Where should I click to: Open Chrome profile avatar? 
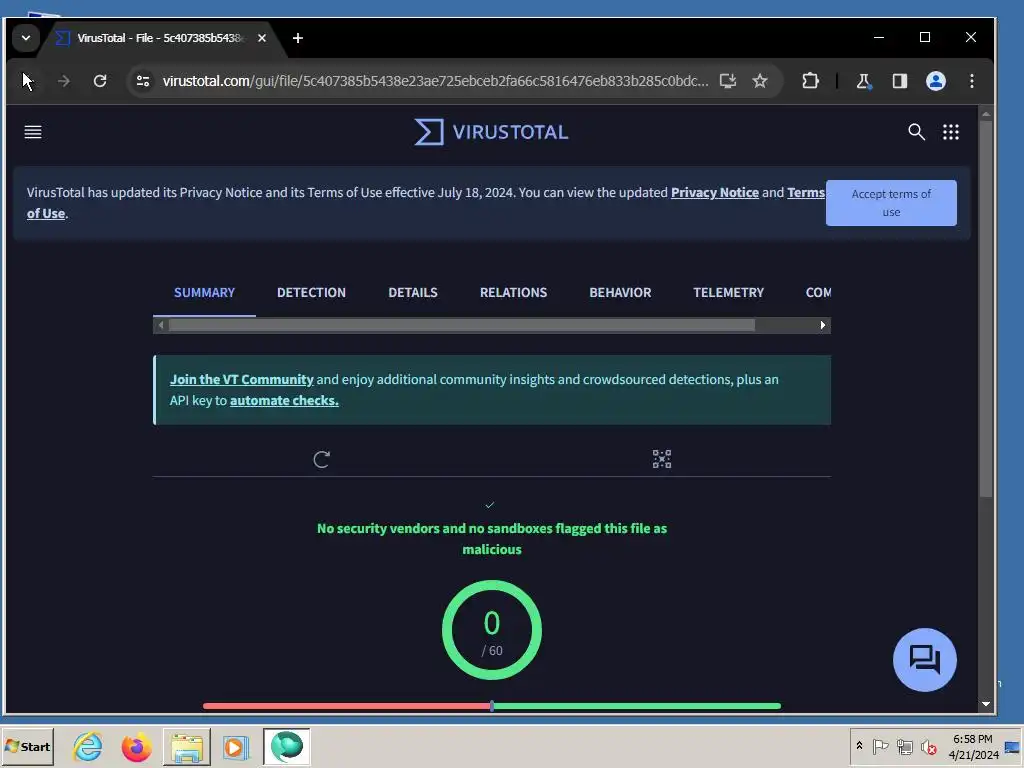(936, 81)
